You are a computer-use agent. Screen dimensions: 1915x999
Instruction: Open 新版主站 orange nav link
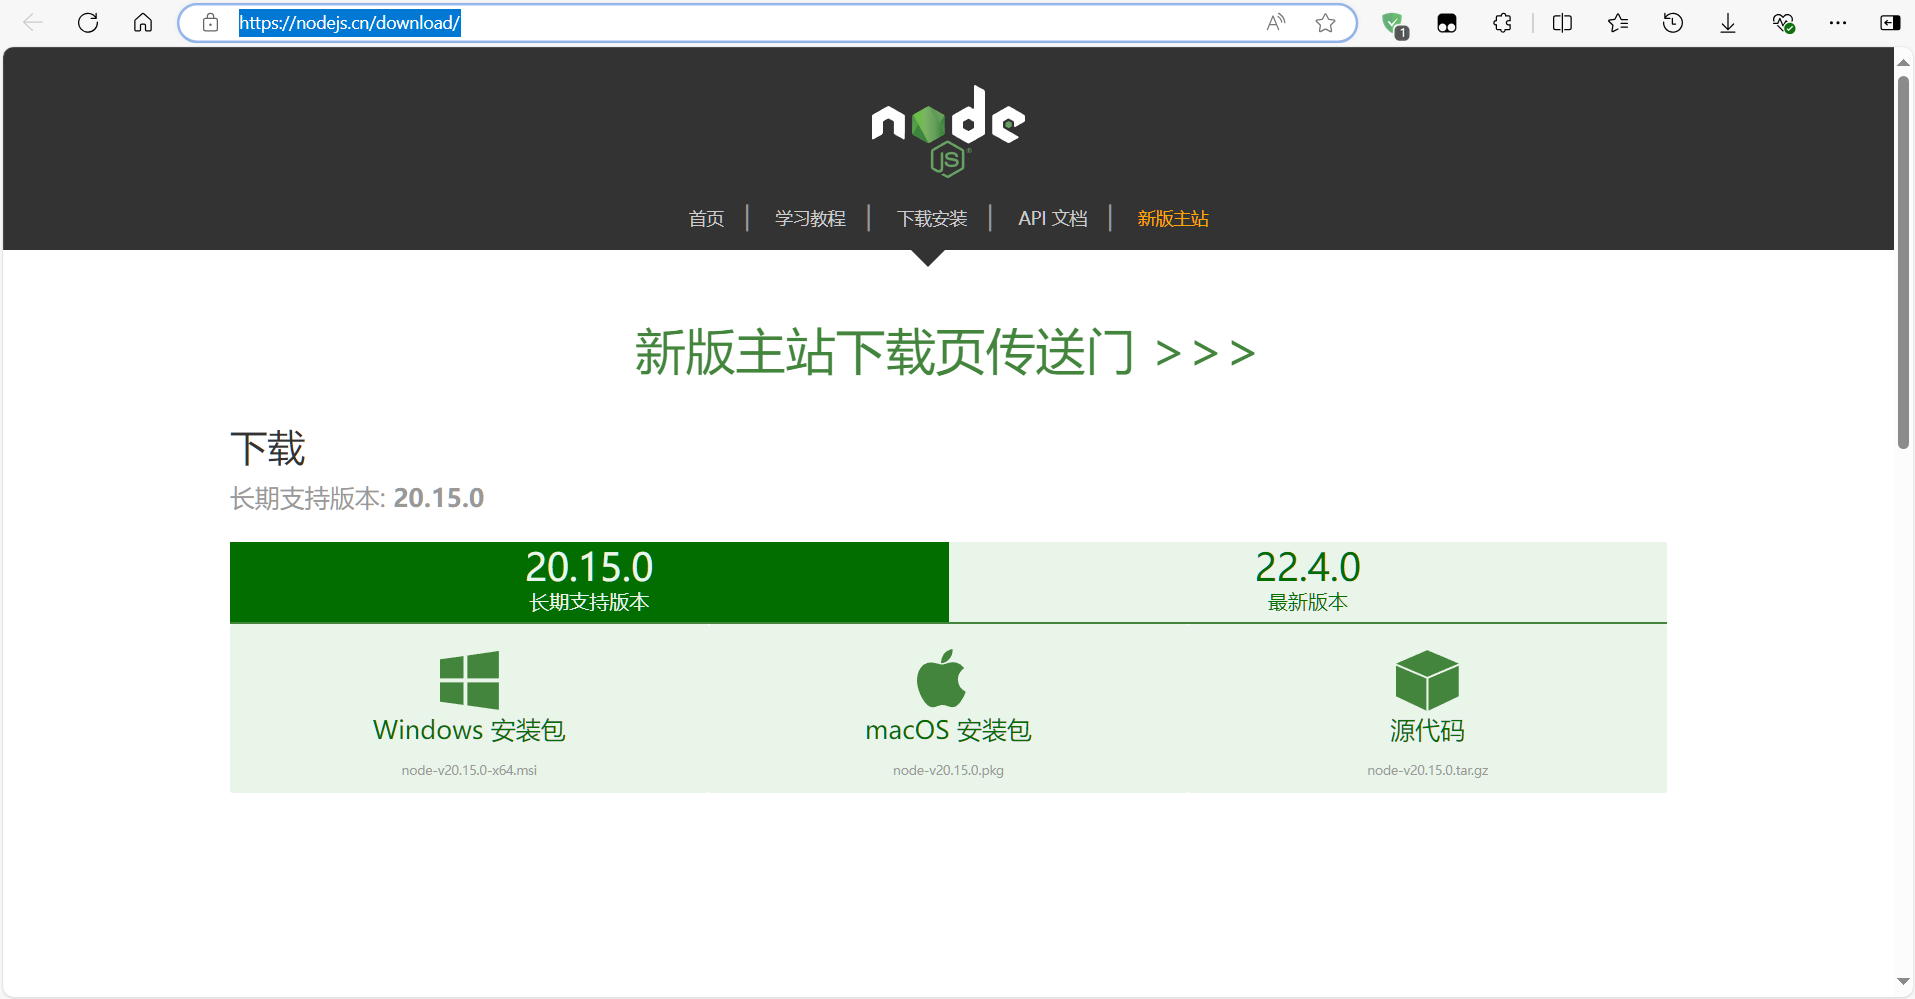pyautogui.click(x=1173, y=218)
